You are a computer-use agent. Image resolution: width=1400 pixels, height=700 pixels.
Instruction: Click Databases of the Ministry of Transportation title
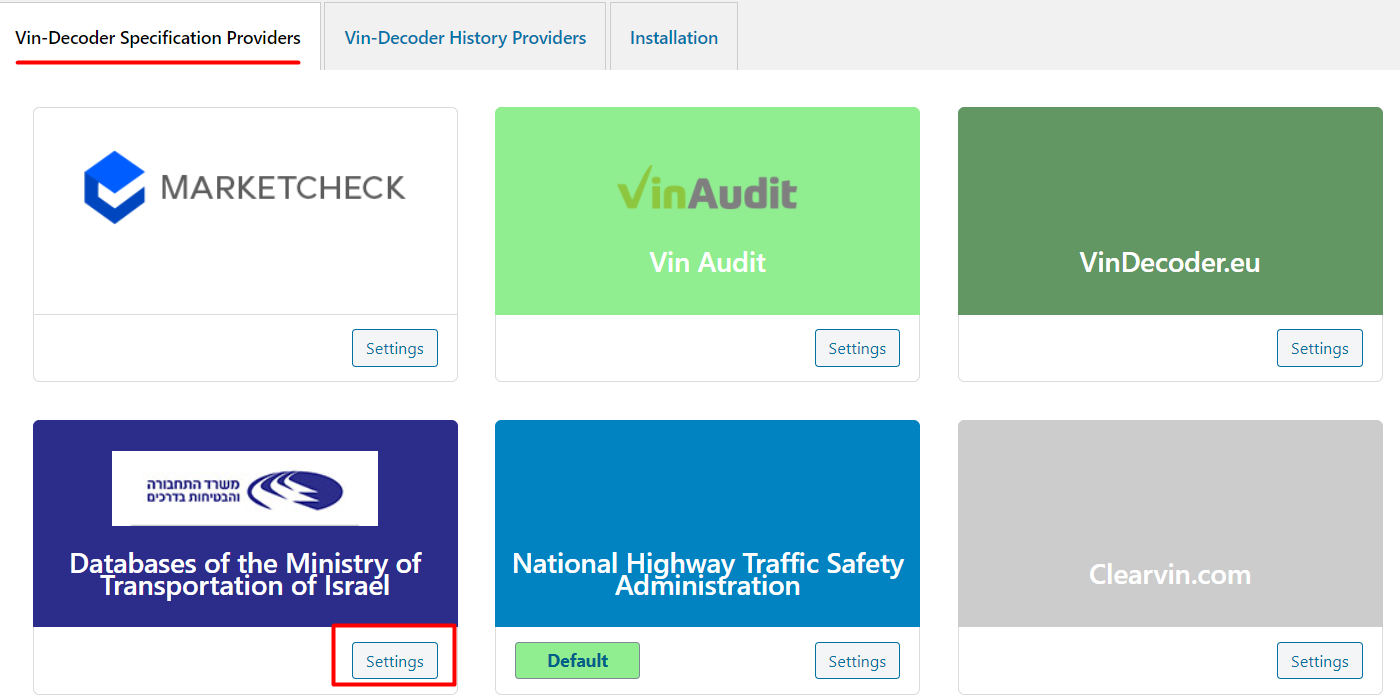pyautogui.click(x=245, y=574)
